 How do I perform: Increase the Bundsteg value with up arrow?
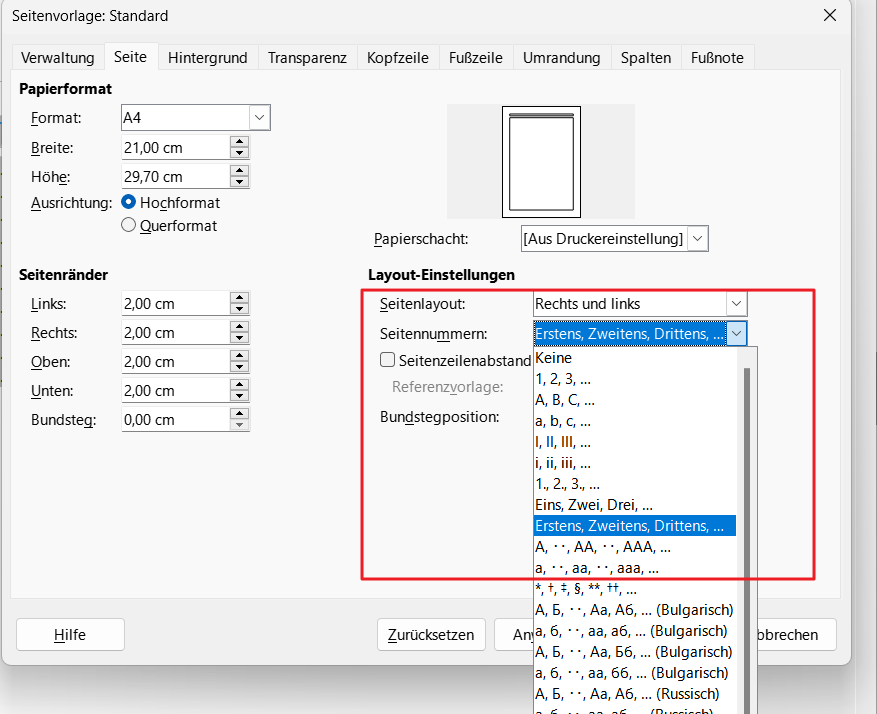click(x=239, y=414)
